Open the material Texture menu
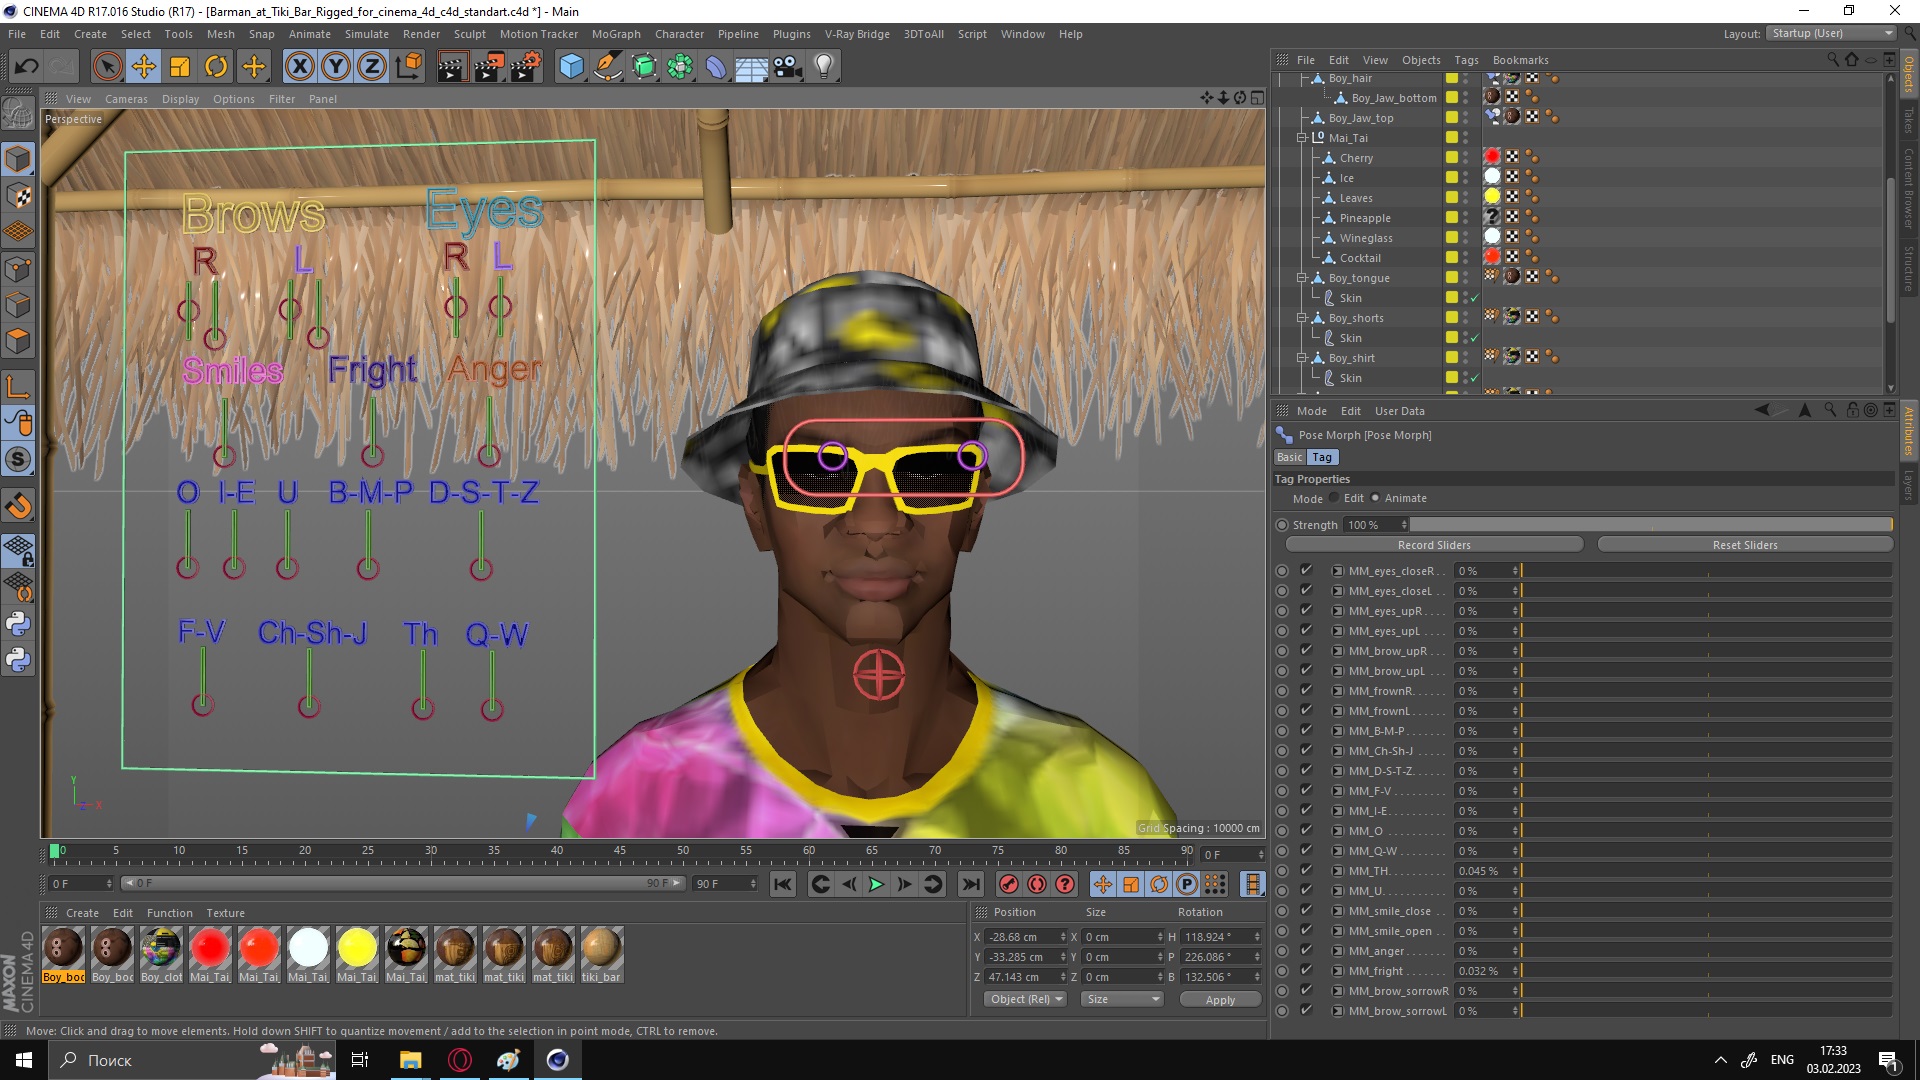Image resolution: width=1920 pixels, height=1080 pixels. (225, 913)
